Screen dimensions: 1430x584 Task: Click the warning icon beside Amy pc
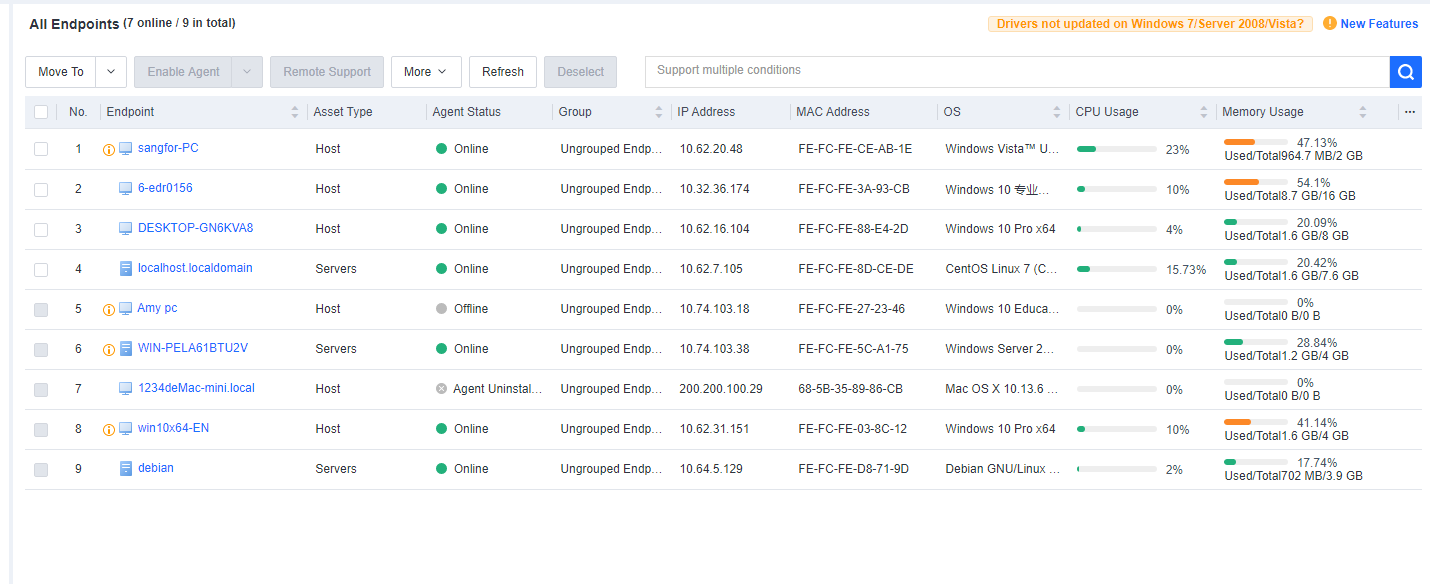(x=109, y=310)
